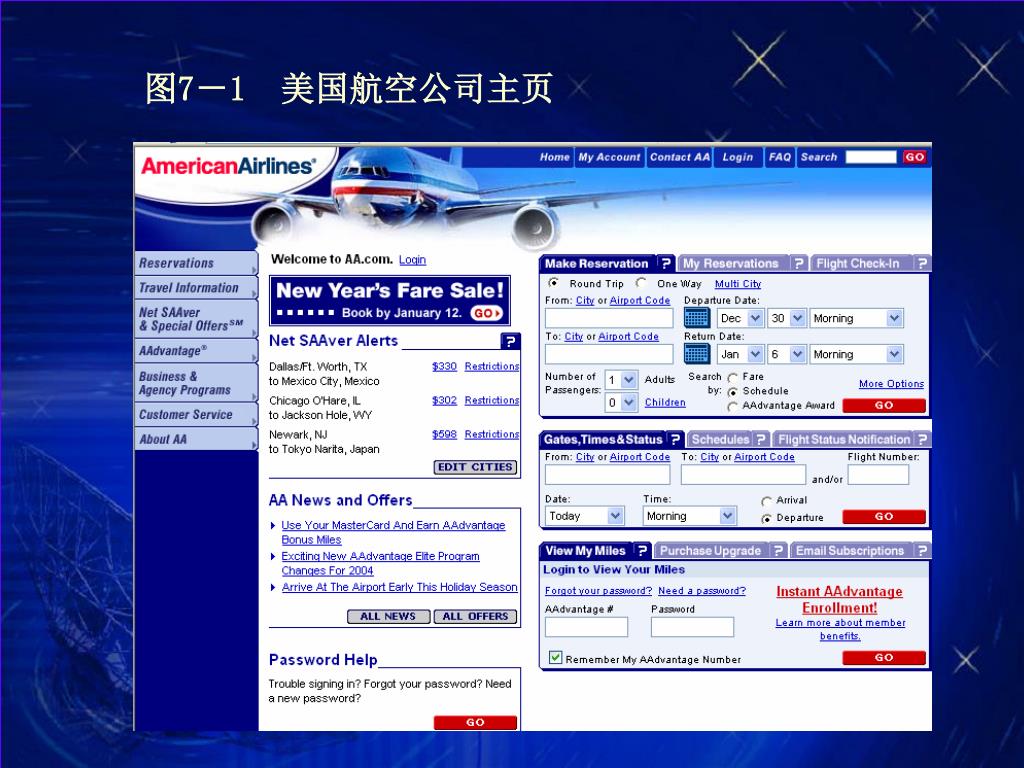This screenshot has width=1024, height=768.
Task: Open Children passenger count dropdown
Action: 621,402
